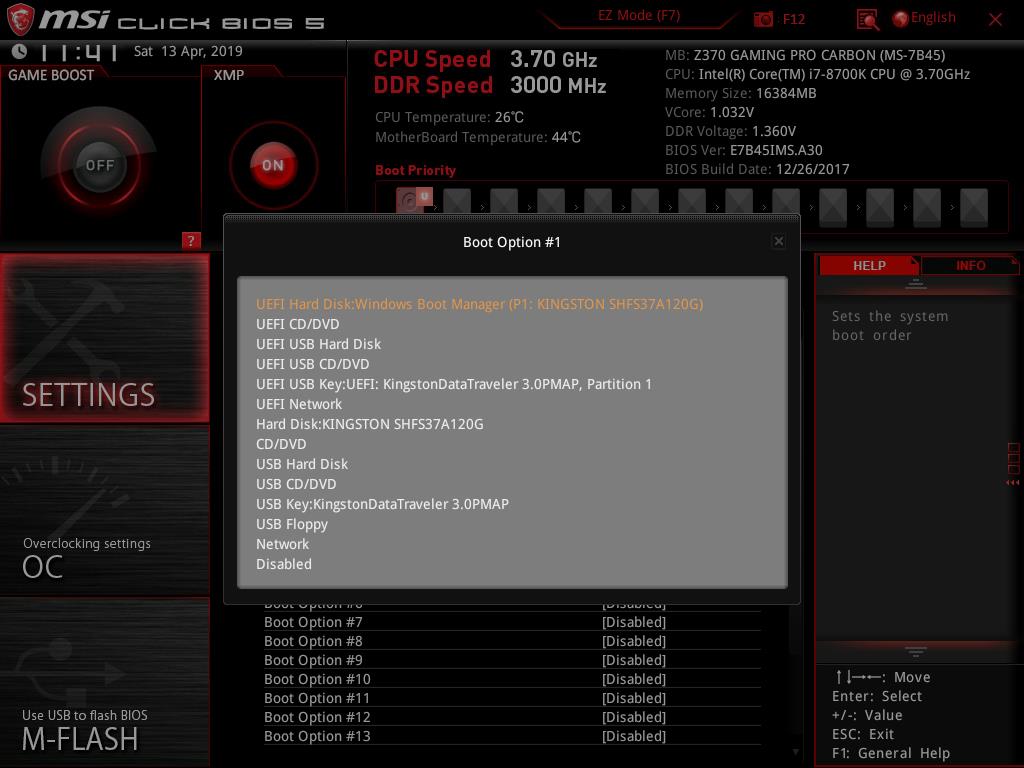Select the legacy USB Hard Disk entry

[x=302, y=464]
